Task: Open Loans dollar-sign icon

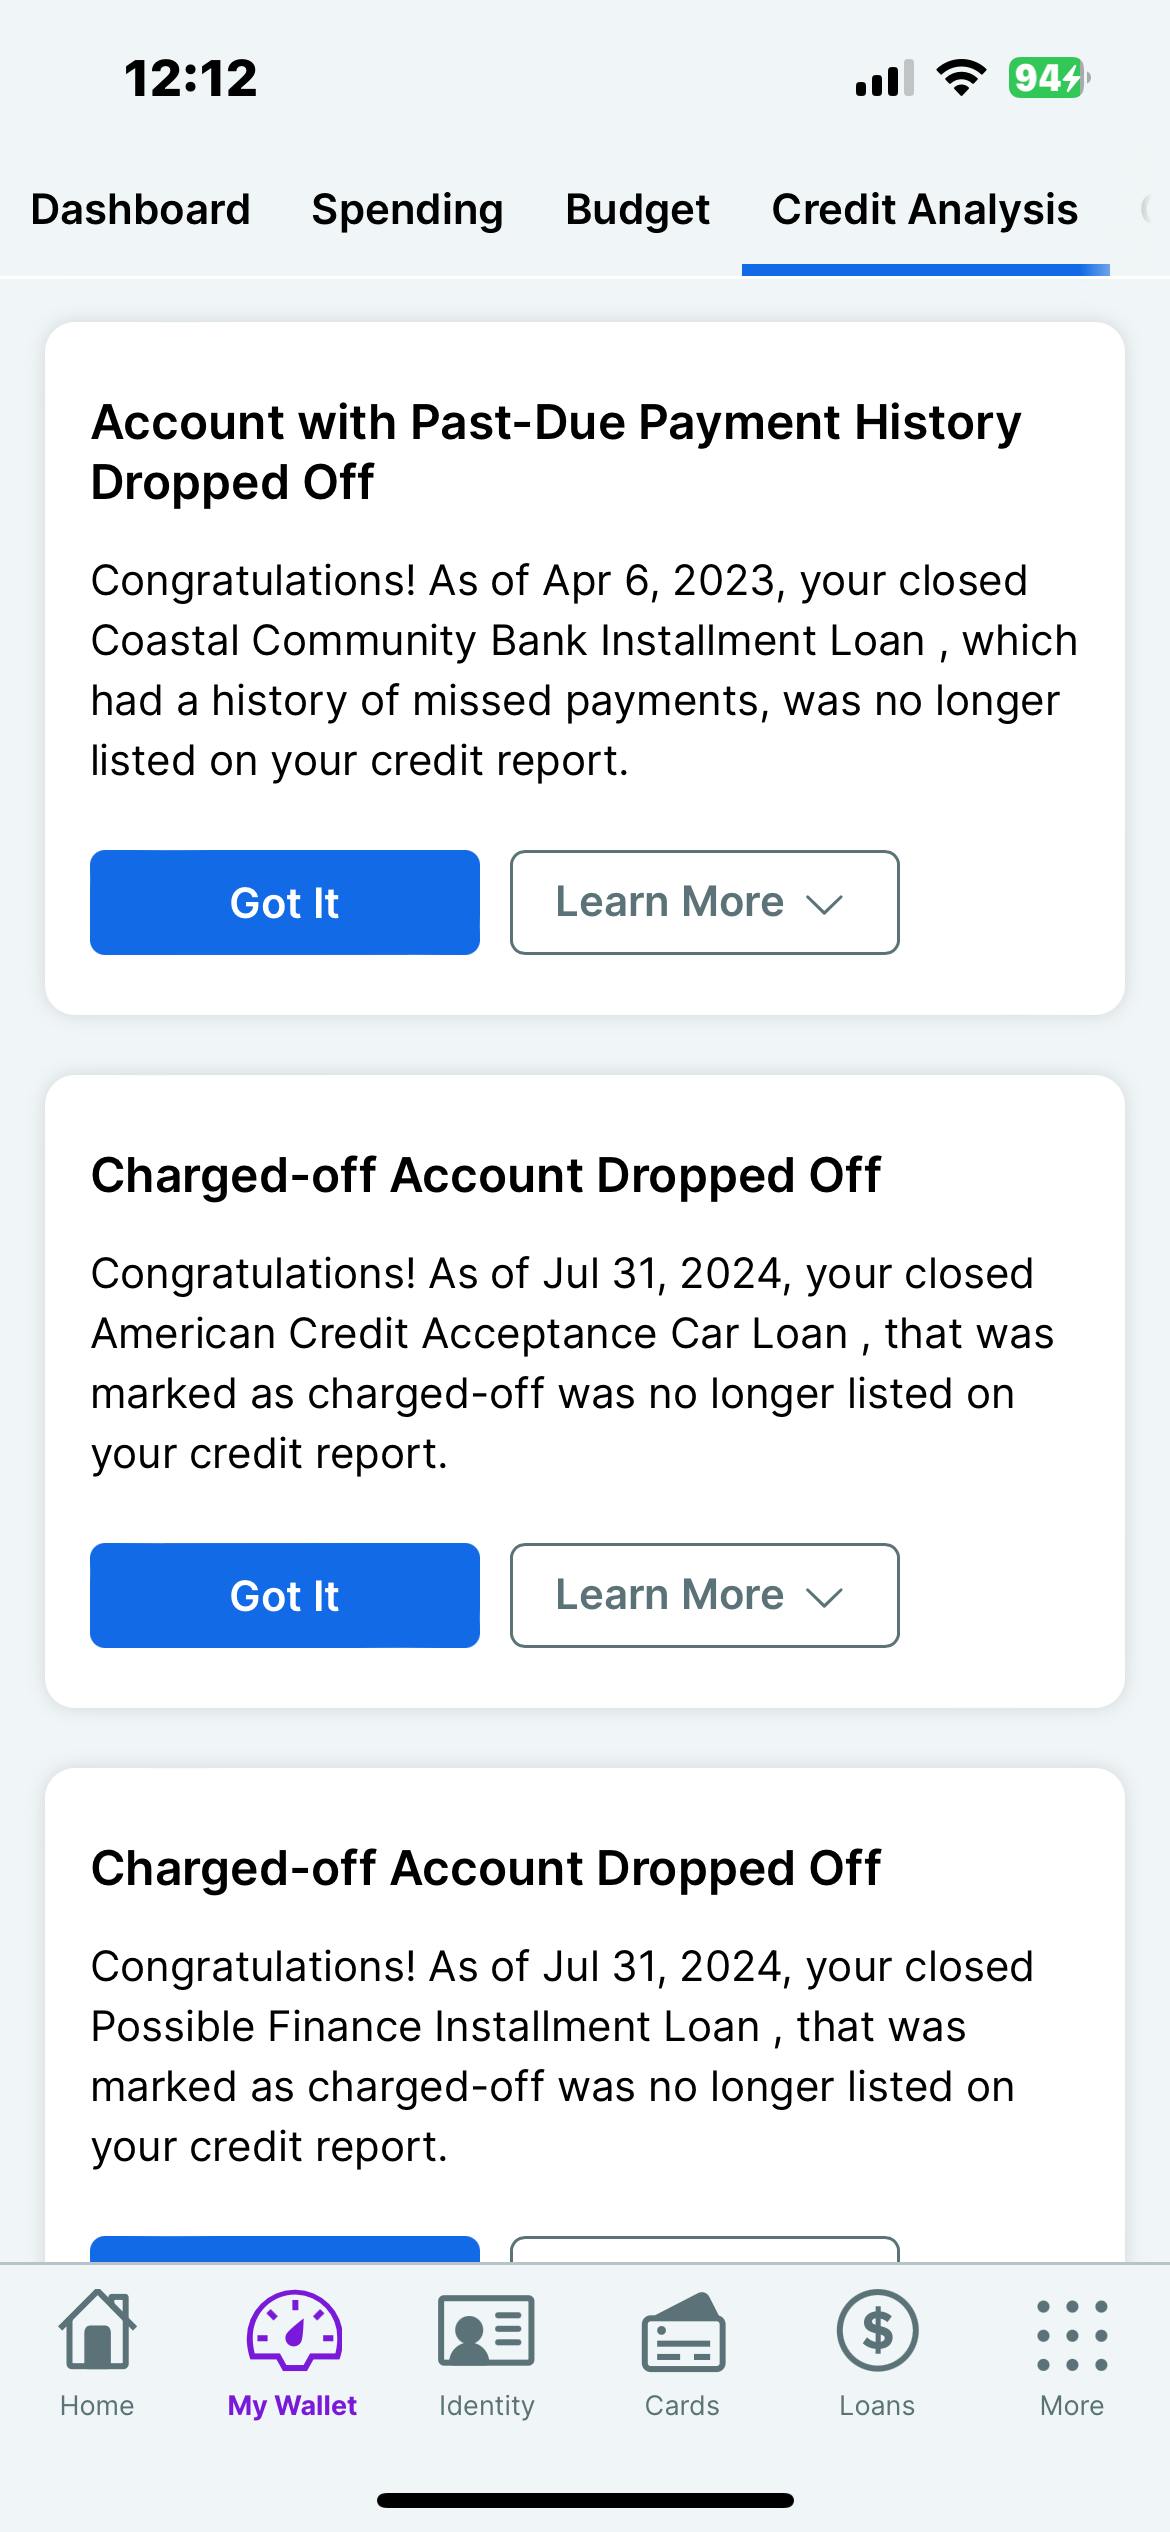Action: (x=877, y=2330)
